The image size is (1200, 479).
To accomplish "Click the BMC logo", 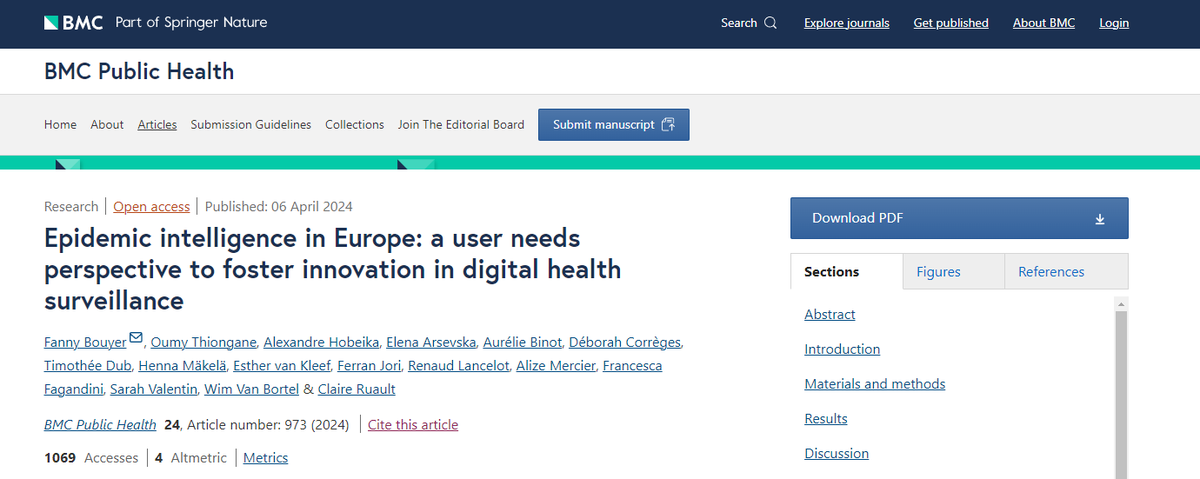I will click(73, 22).
